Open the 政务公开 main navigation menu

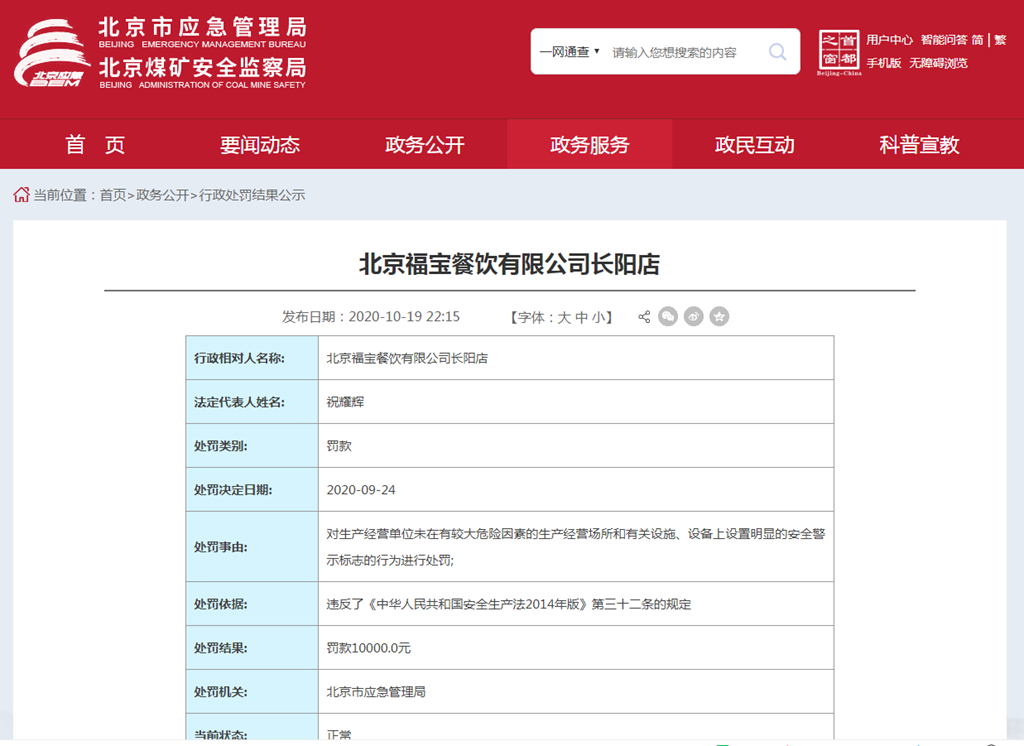point(424,144)
